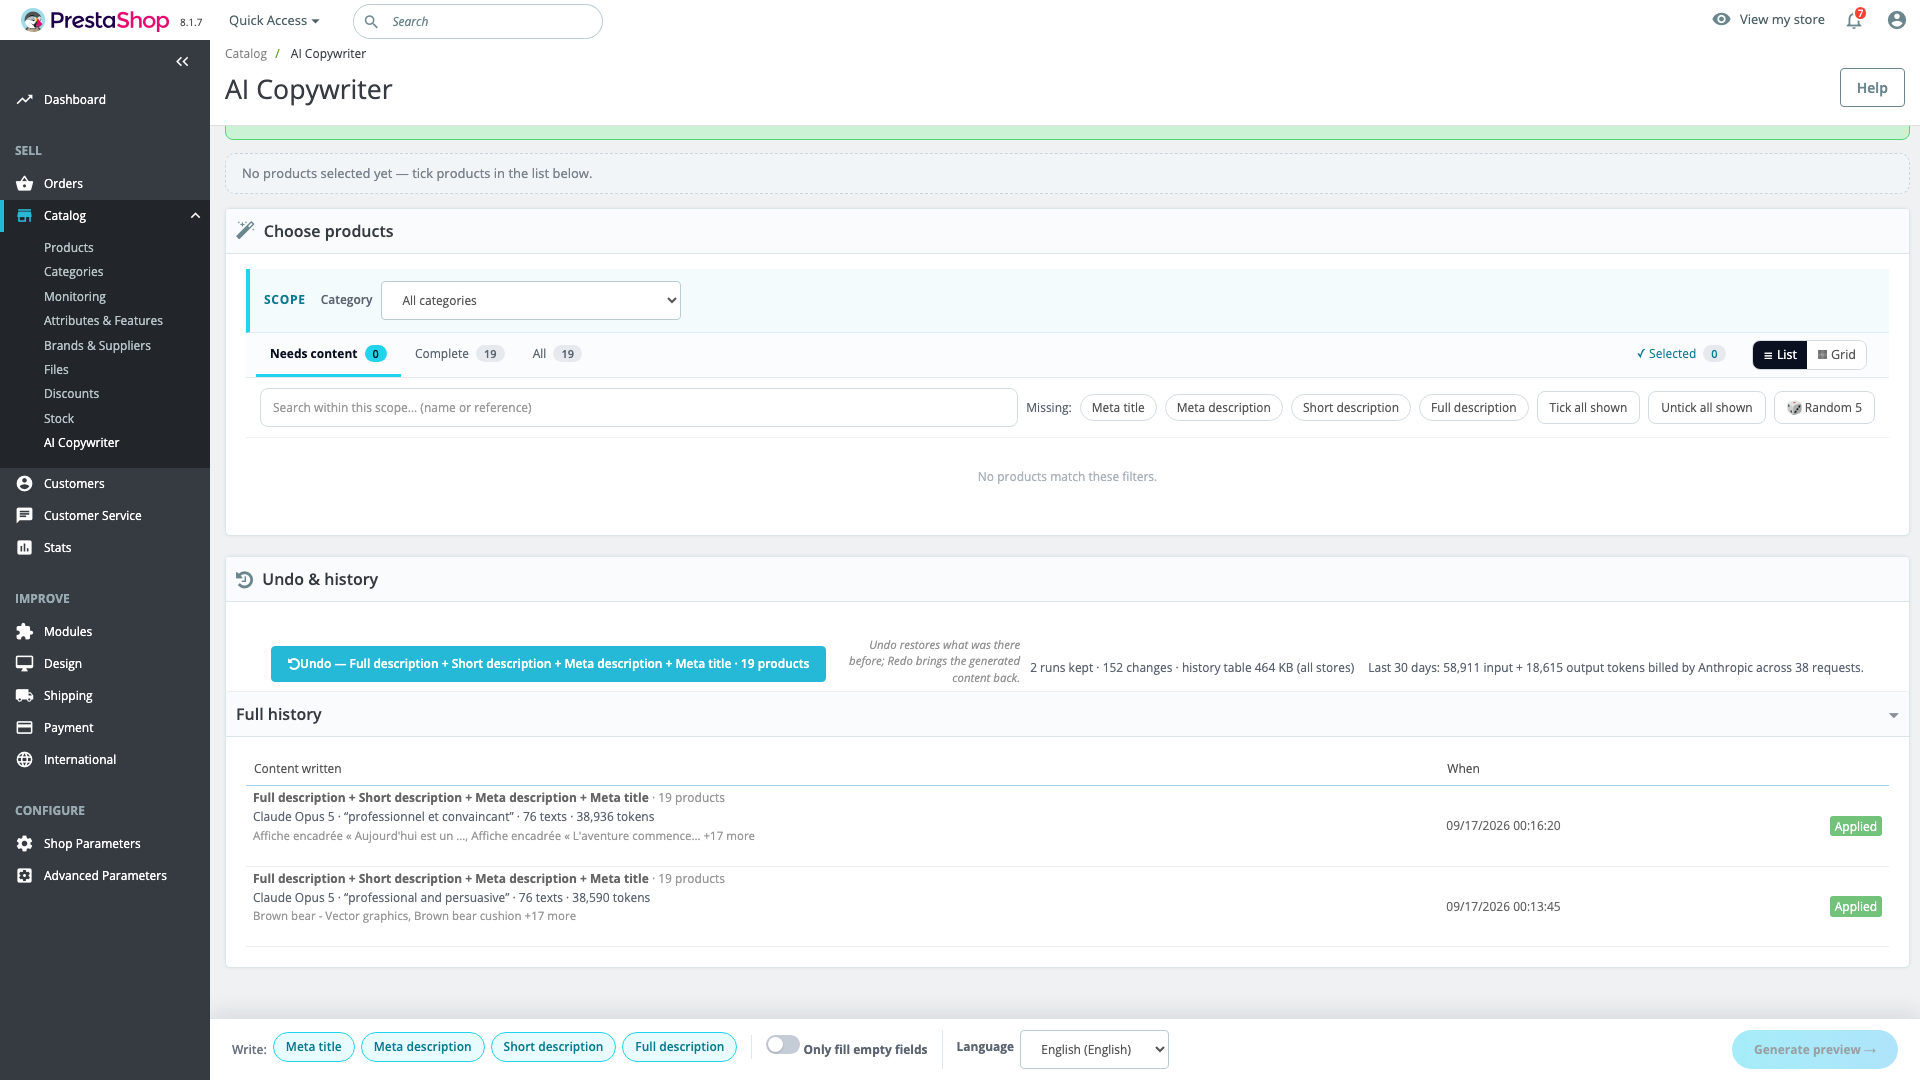Click the Catalog store icon
The width and height of the screenshot is (1920, 1080).
pos(25,216)
